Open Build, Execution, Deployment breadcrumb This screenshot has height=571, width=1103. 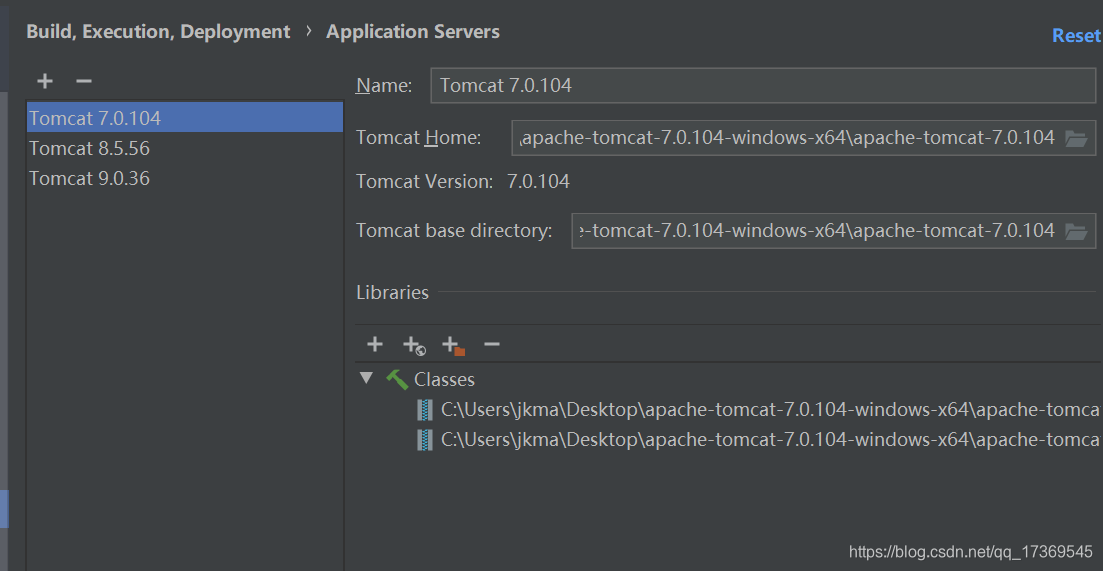pos(158,32)
